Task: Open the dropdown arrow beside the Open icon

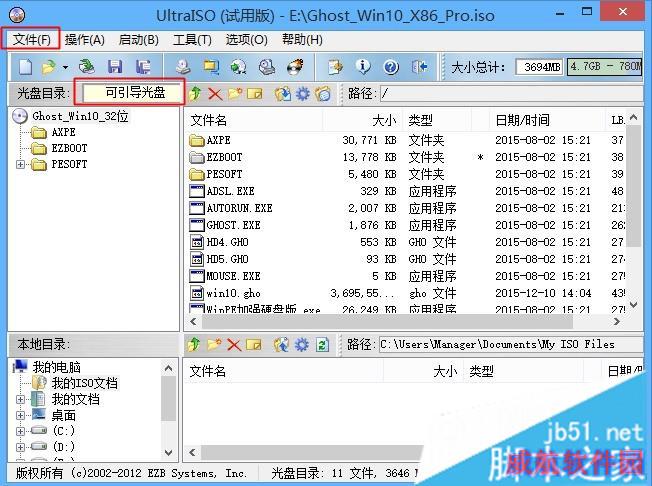Action: pyautogui.click(x=65, y=67)
